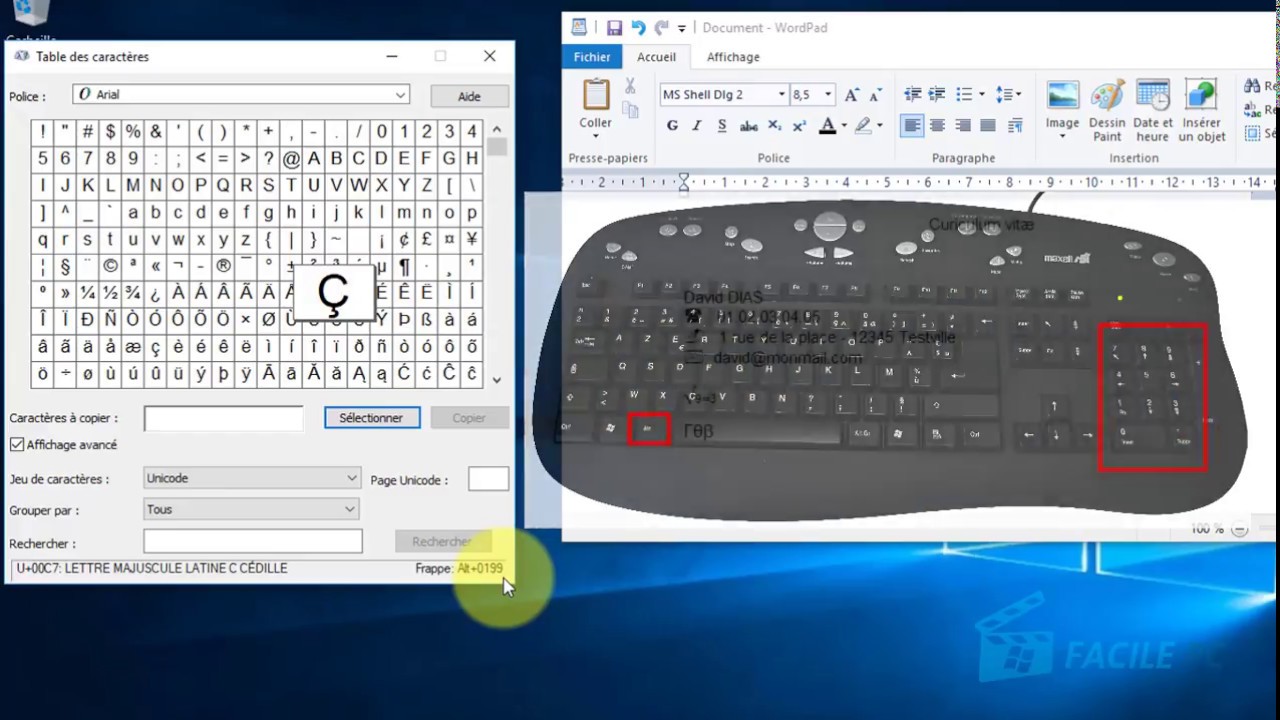Viewport: 1280px width, 720px height.
Task: Switch to the Affichage ribbon tab
Action: [x=733, y=57]
